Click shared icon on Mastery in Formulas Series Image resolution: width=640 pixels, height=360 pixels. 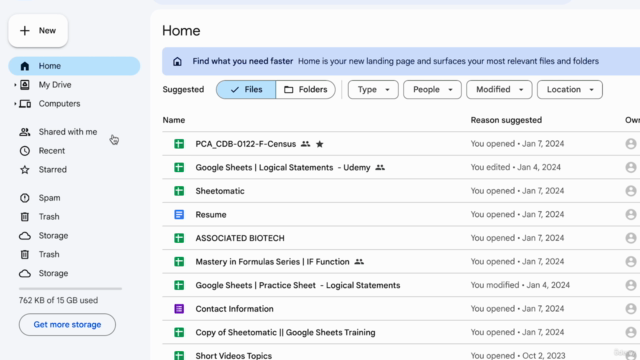click(x=359, y=262)
